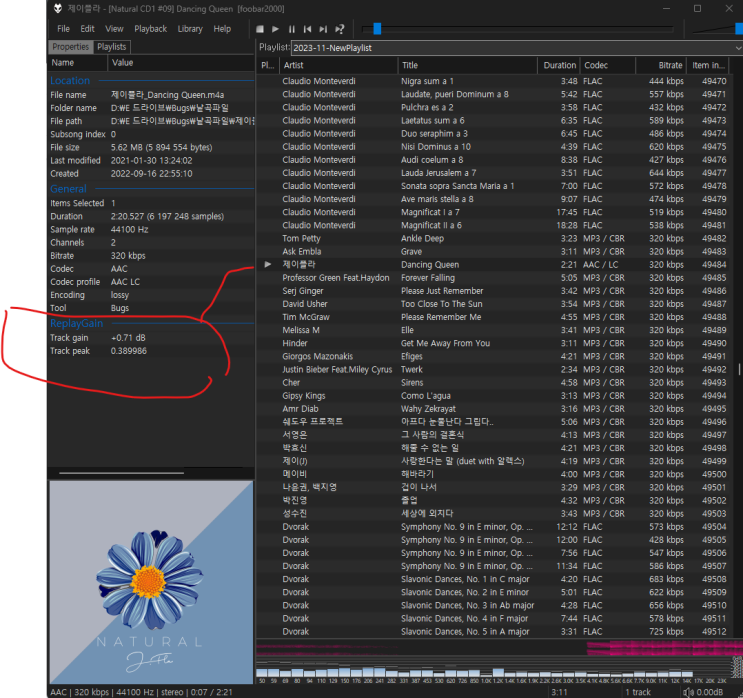
Task: Select track 'Please Remember Me'
Action: 493,317
